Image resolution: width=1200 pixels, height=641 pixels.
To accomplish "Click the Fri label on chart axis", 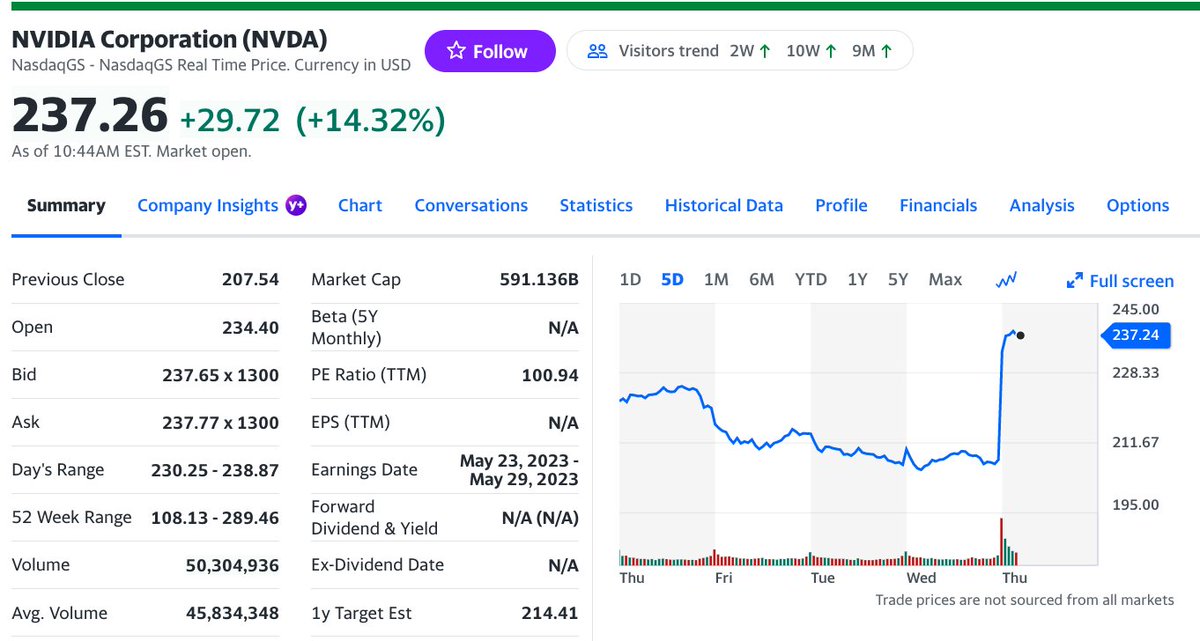I will (x=724, y=578).
